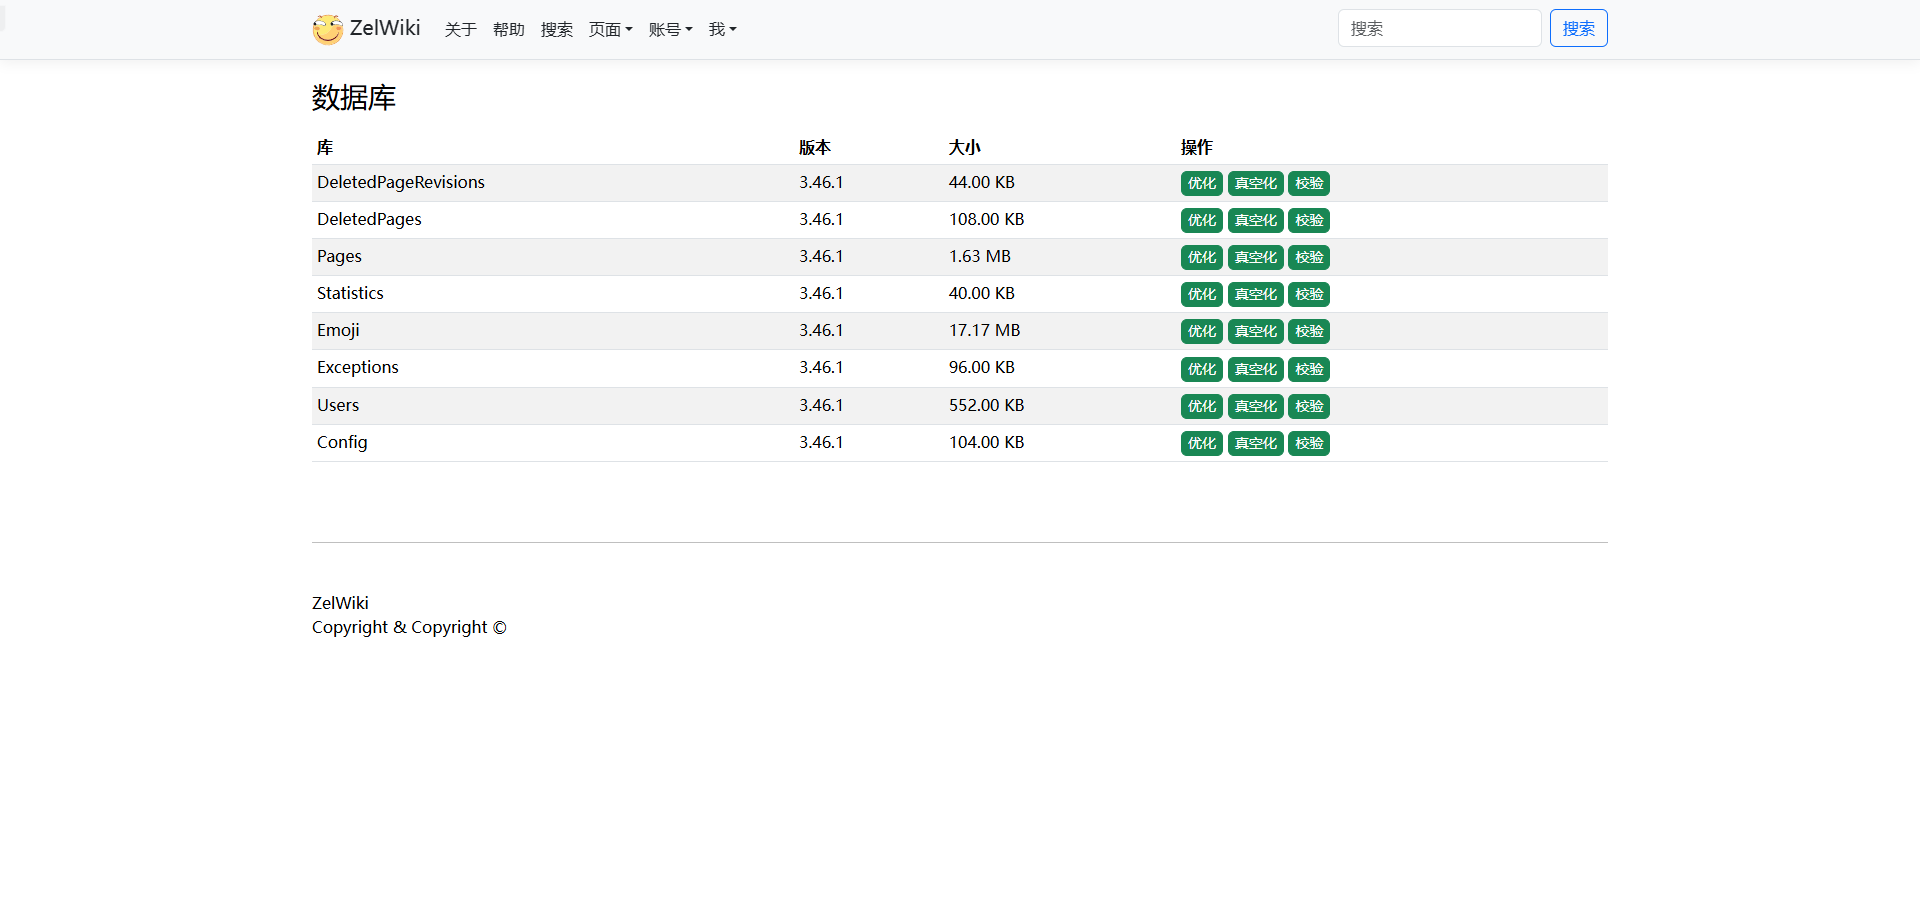Run 校验 on Exceptions database
Screen dimensions: 1920x911
click(1308, 370)
